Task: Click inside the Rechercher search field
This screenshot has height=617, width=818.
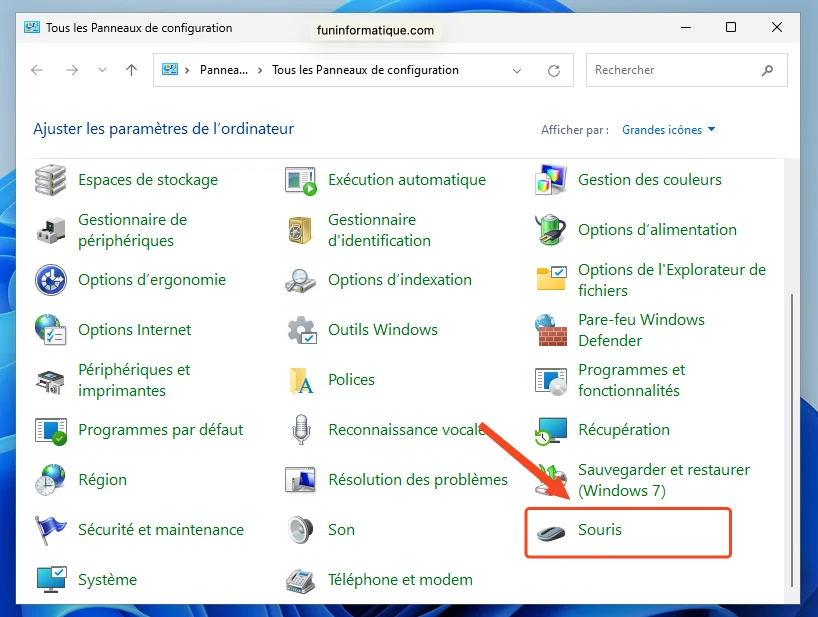Action: tap(680, 70)
